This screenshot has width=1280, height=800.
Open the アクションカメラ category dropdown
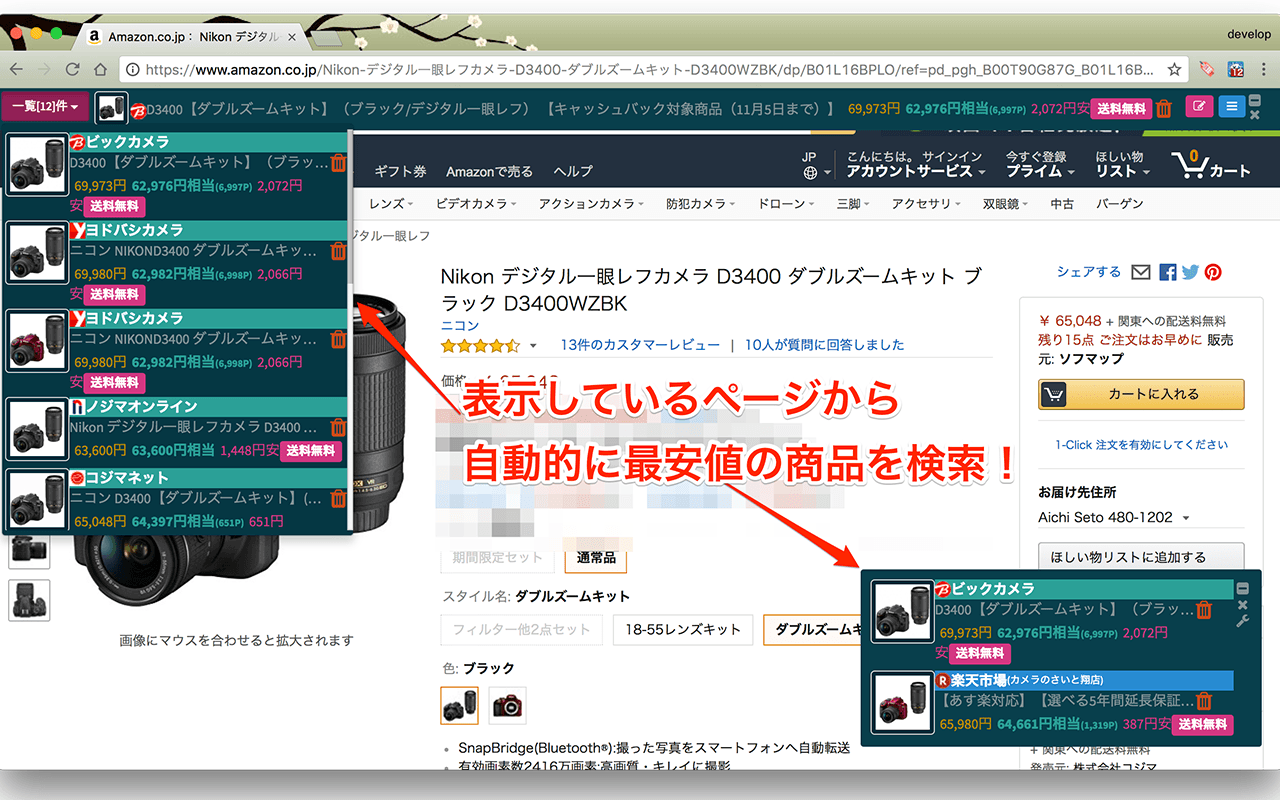pyautogui.click(x=591, y=204)
